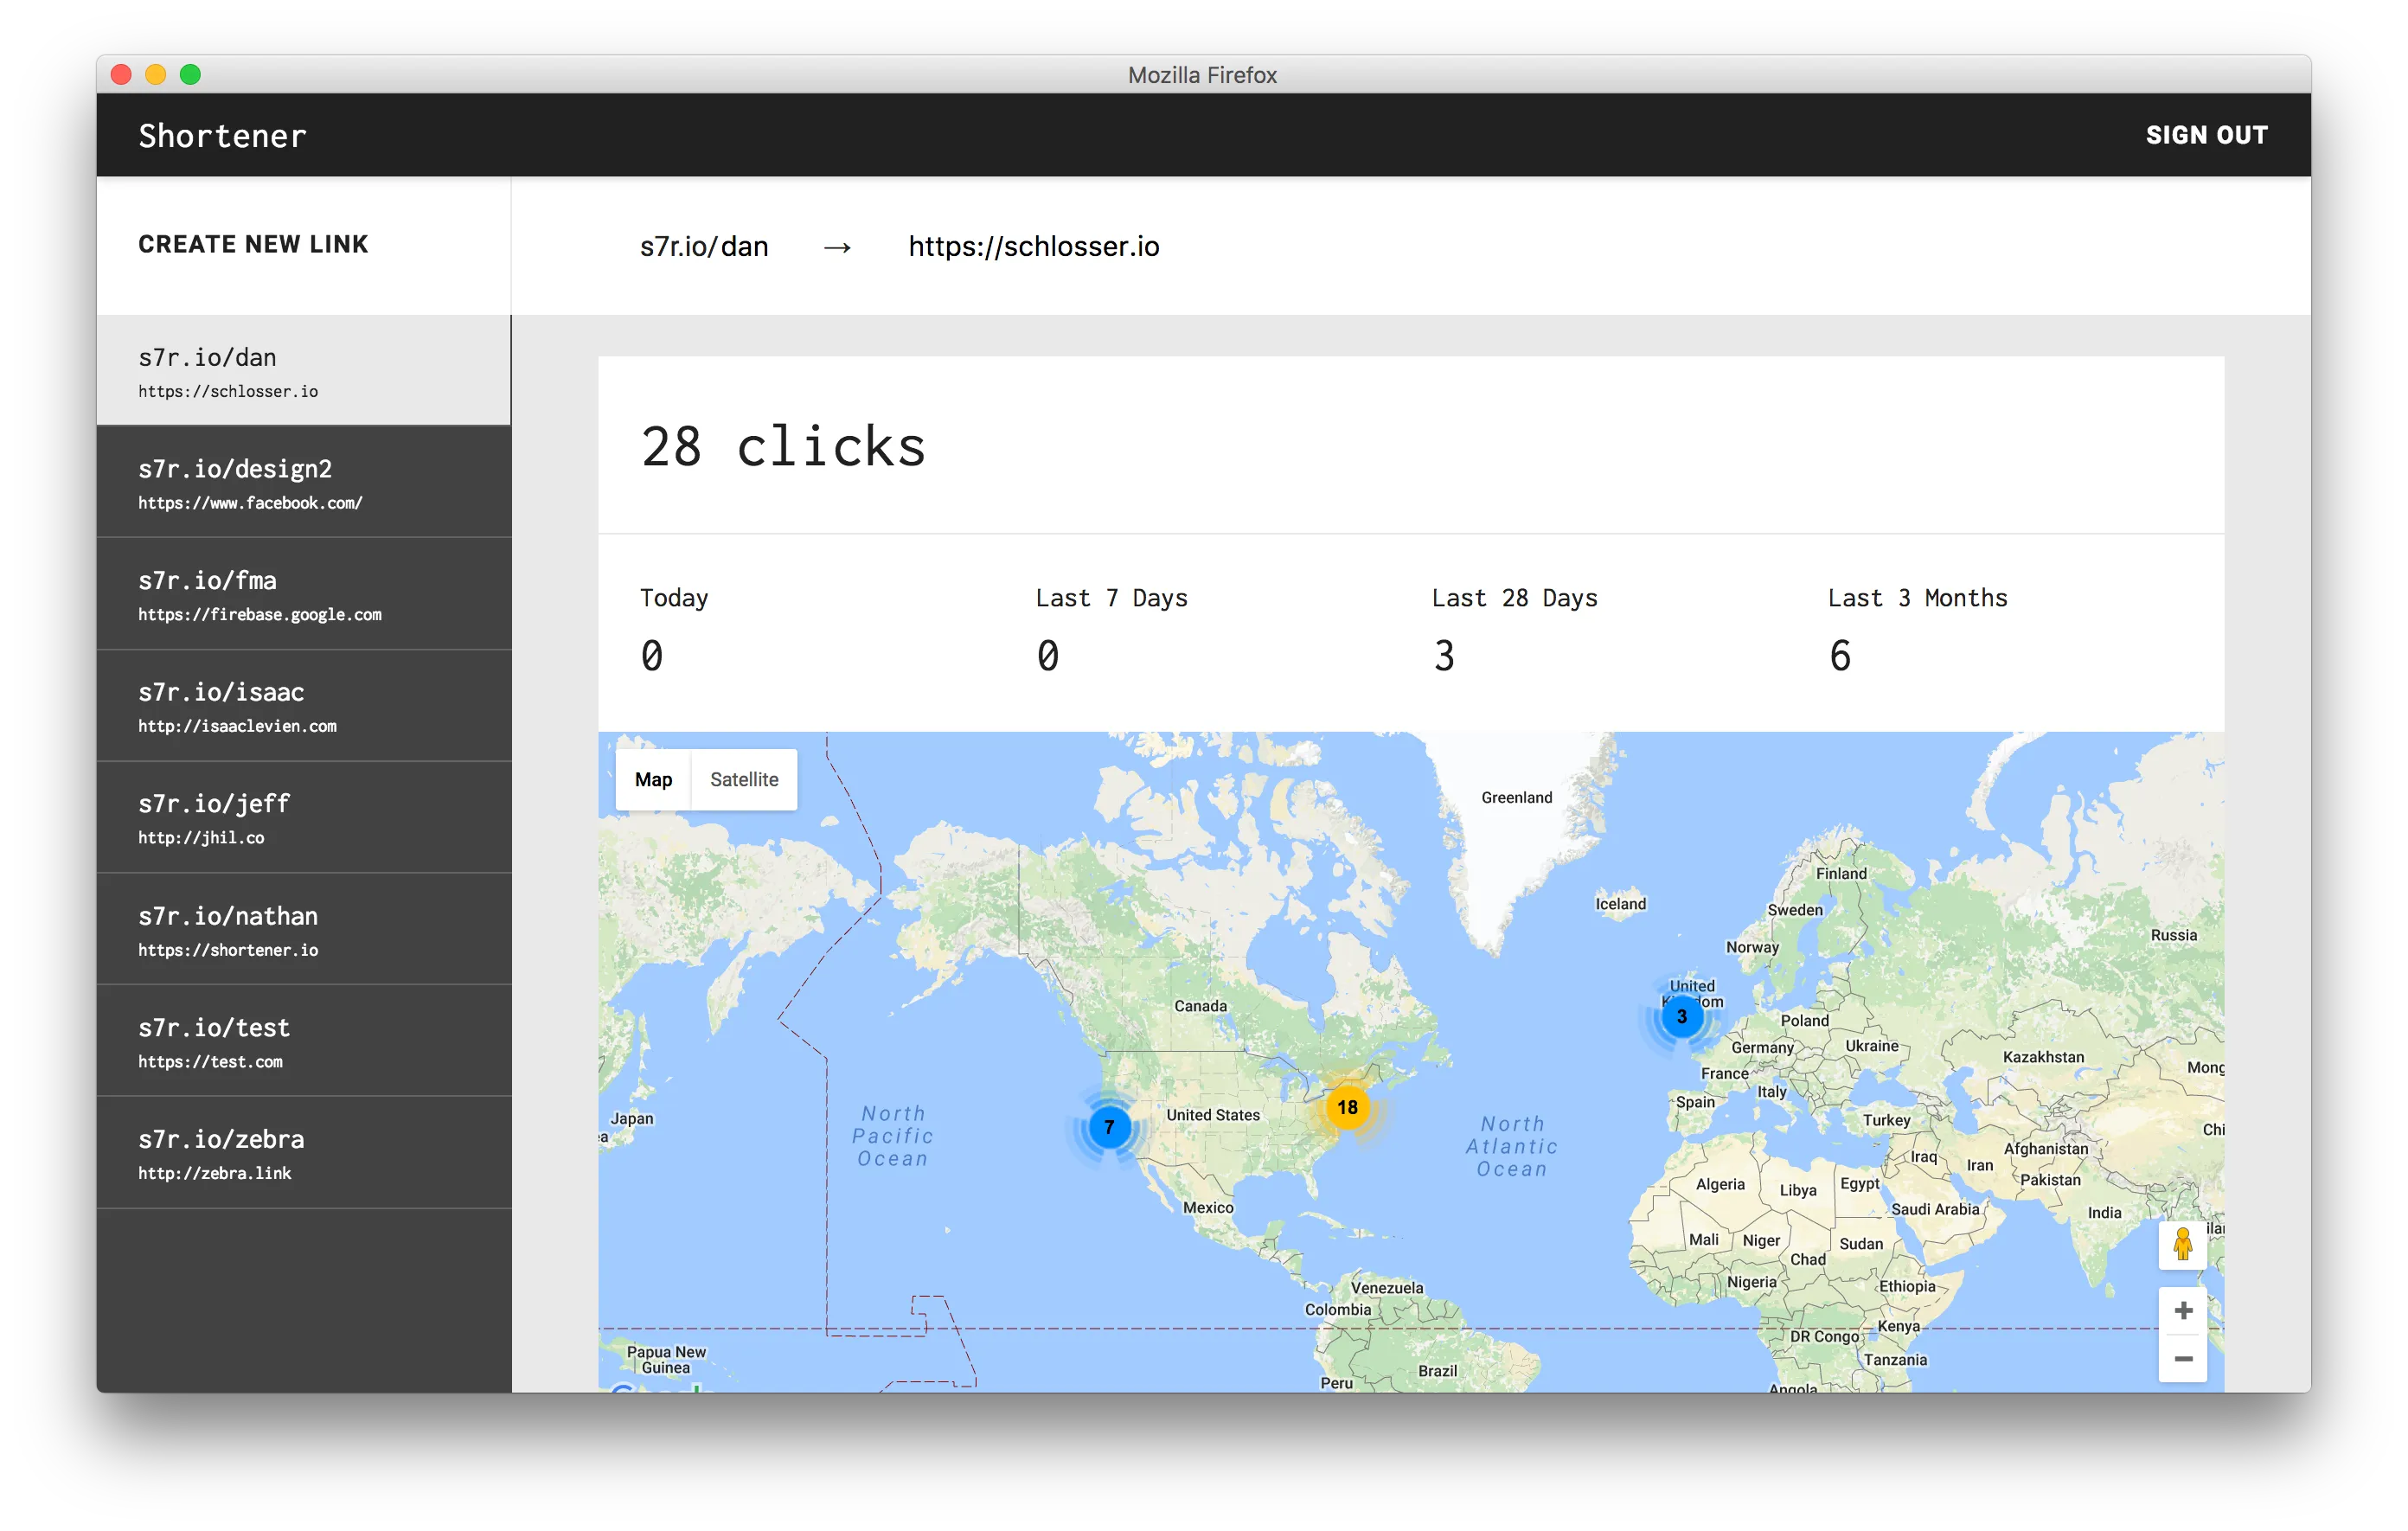Click the Street View pegman icon
This screenshot has width=2408, height=1531.
pos(2183,1245)
